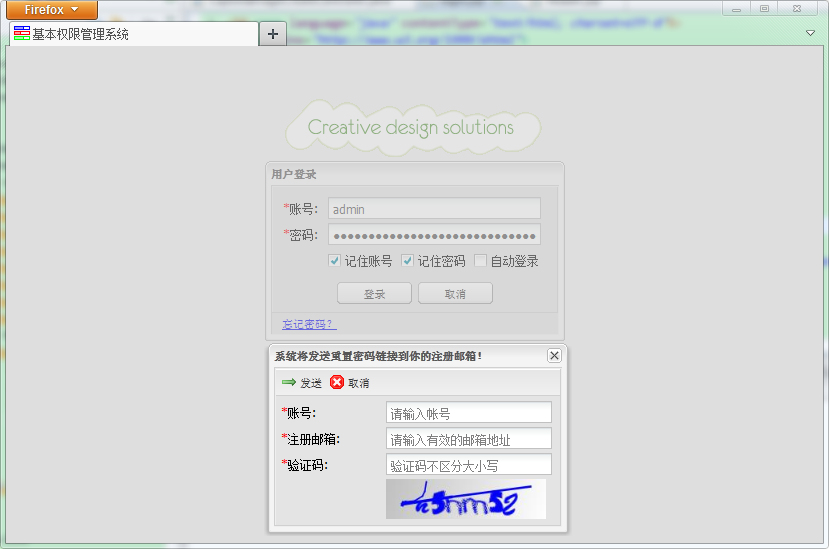Image resolution: width=829 pixels, height=549 pixels.
Task: Maximize the Firefox window
Action: click(x=764, y=8)
